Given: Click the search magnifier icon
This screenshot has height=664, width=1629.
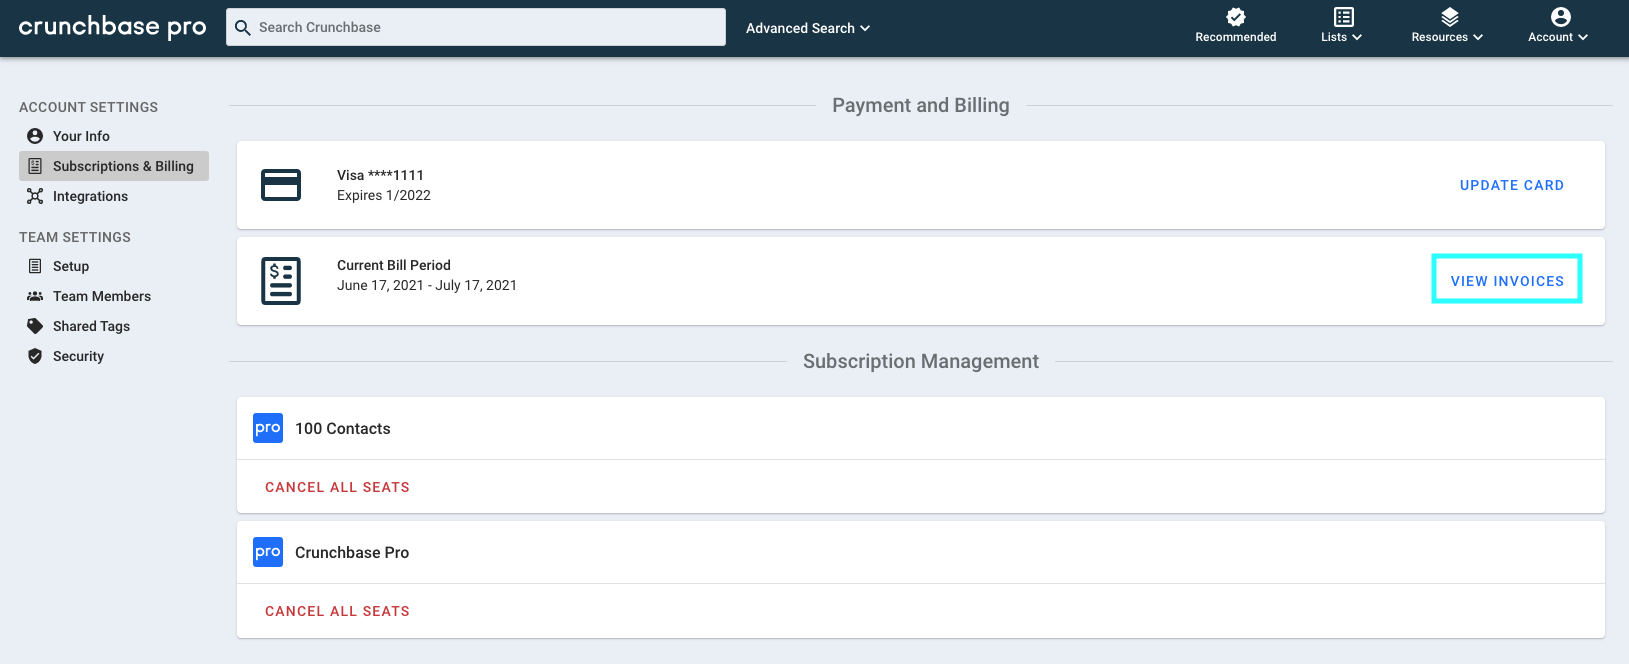Looking at the screenshot, I should 242,28.
